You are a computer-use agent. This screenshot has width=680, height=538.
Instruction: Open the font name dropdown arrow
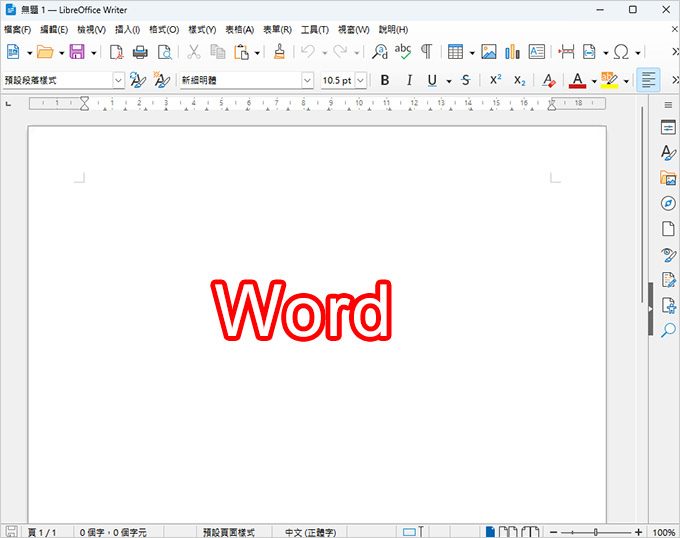pyautogui.click(x=307, y=80)
